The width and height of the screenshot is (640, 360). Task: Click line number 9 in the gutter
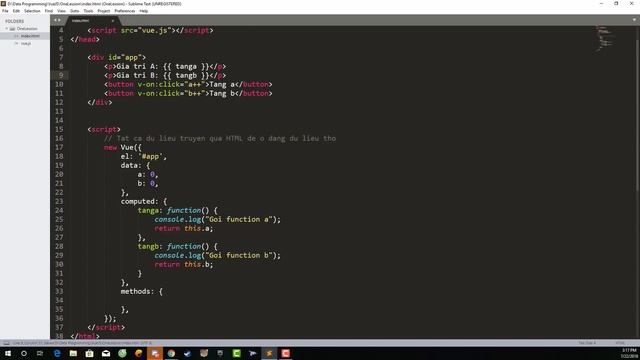[61, 75]
